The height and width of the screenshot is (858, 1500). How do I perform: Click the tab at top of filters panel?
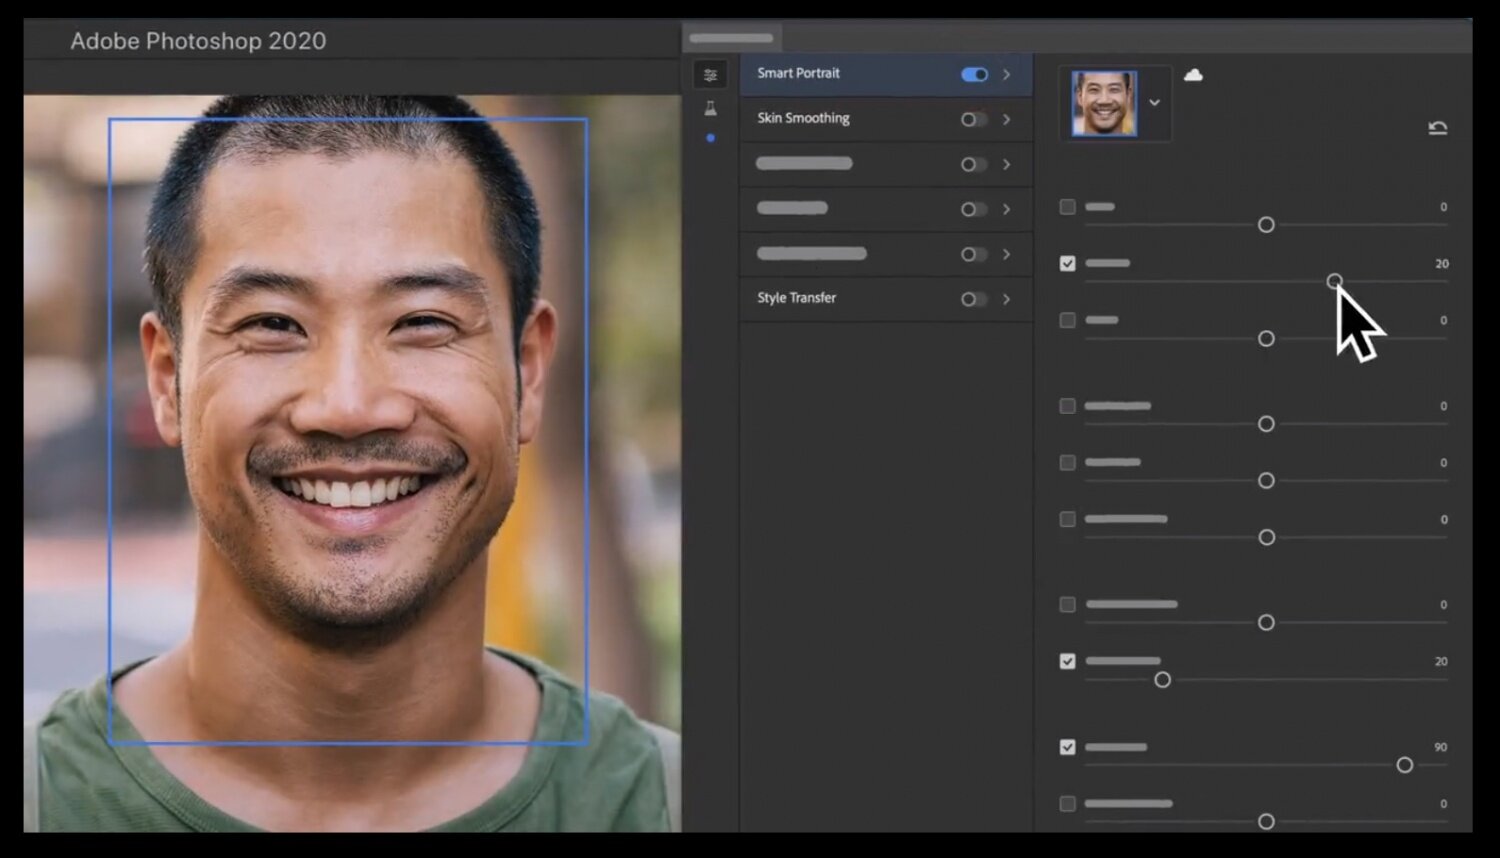pyautogui.click(x=732, y=38)
